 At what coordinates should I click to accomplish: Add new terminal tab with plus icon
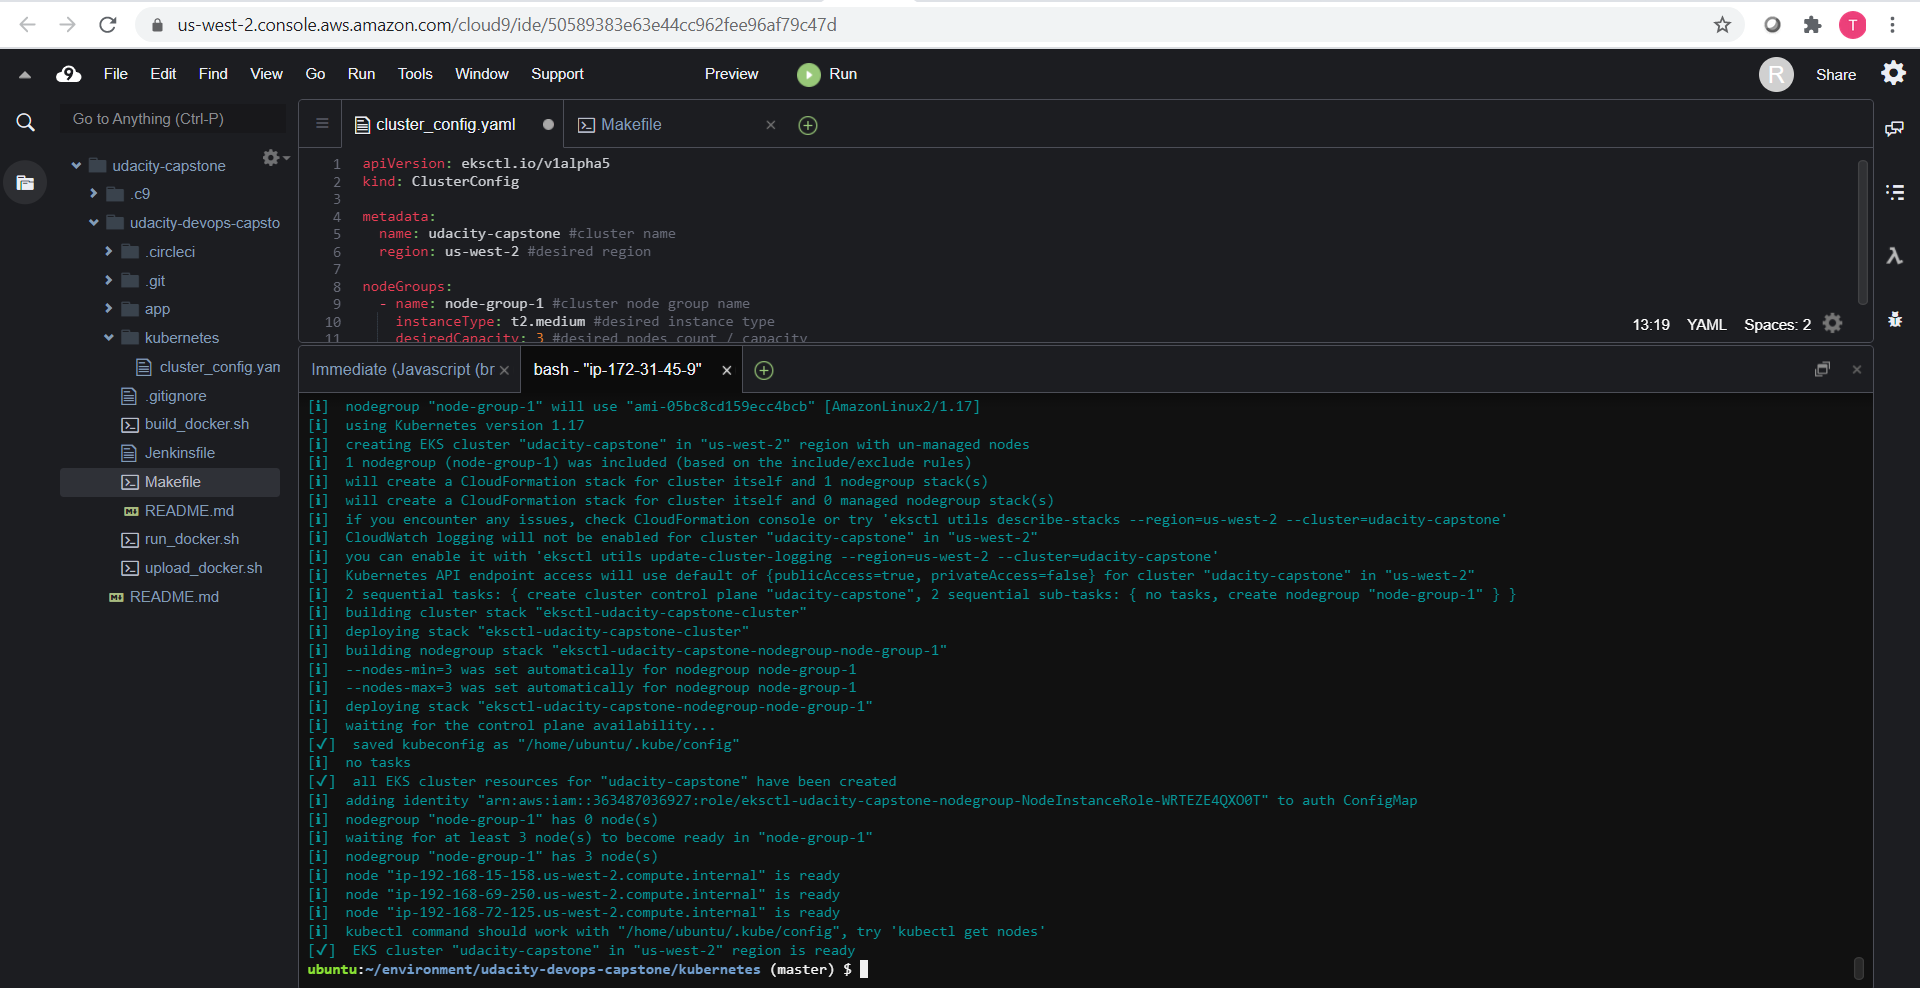click(764, 370)
